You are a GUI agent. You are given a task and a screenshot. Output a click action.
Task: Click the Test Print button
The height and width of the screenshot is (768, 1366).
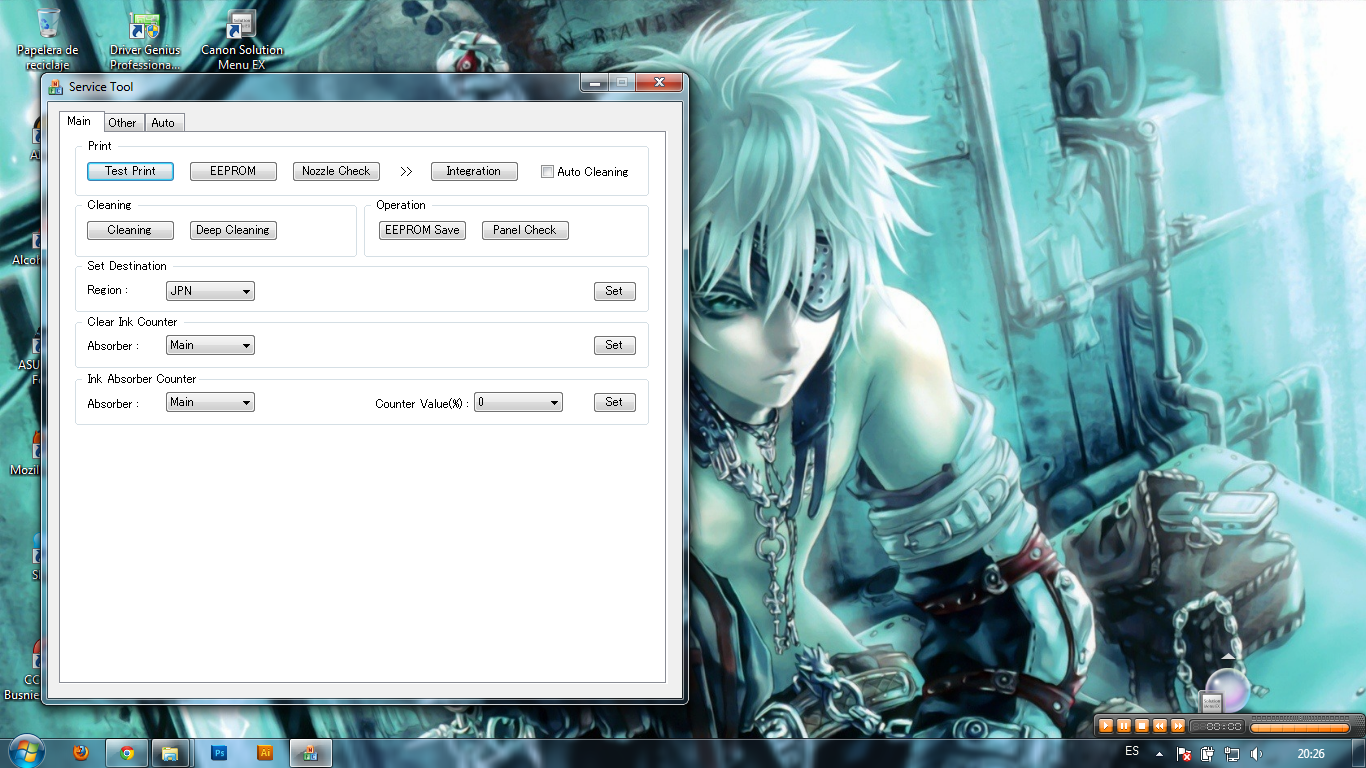coord(130,171)
